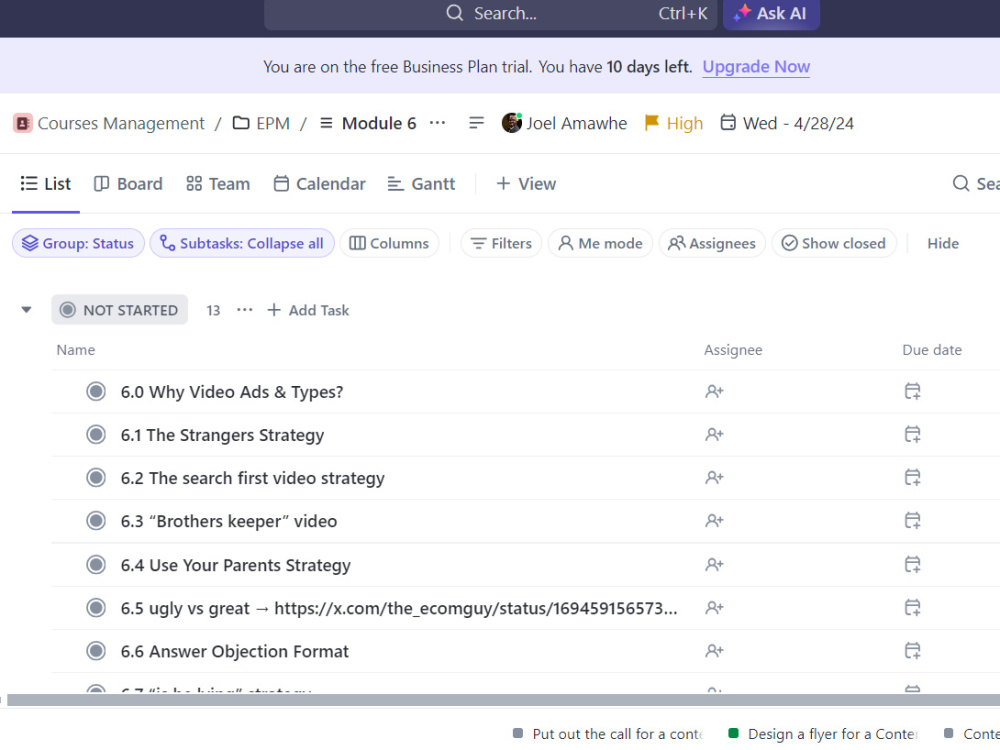
Task: Add a new view with + View
Action: (x=526, y=184)
